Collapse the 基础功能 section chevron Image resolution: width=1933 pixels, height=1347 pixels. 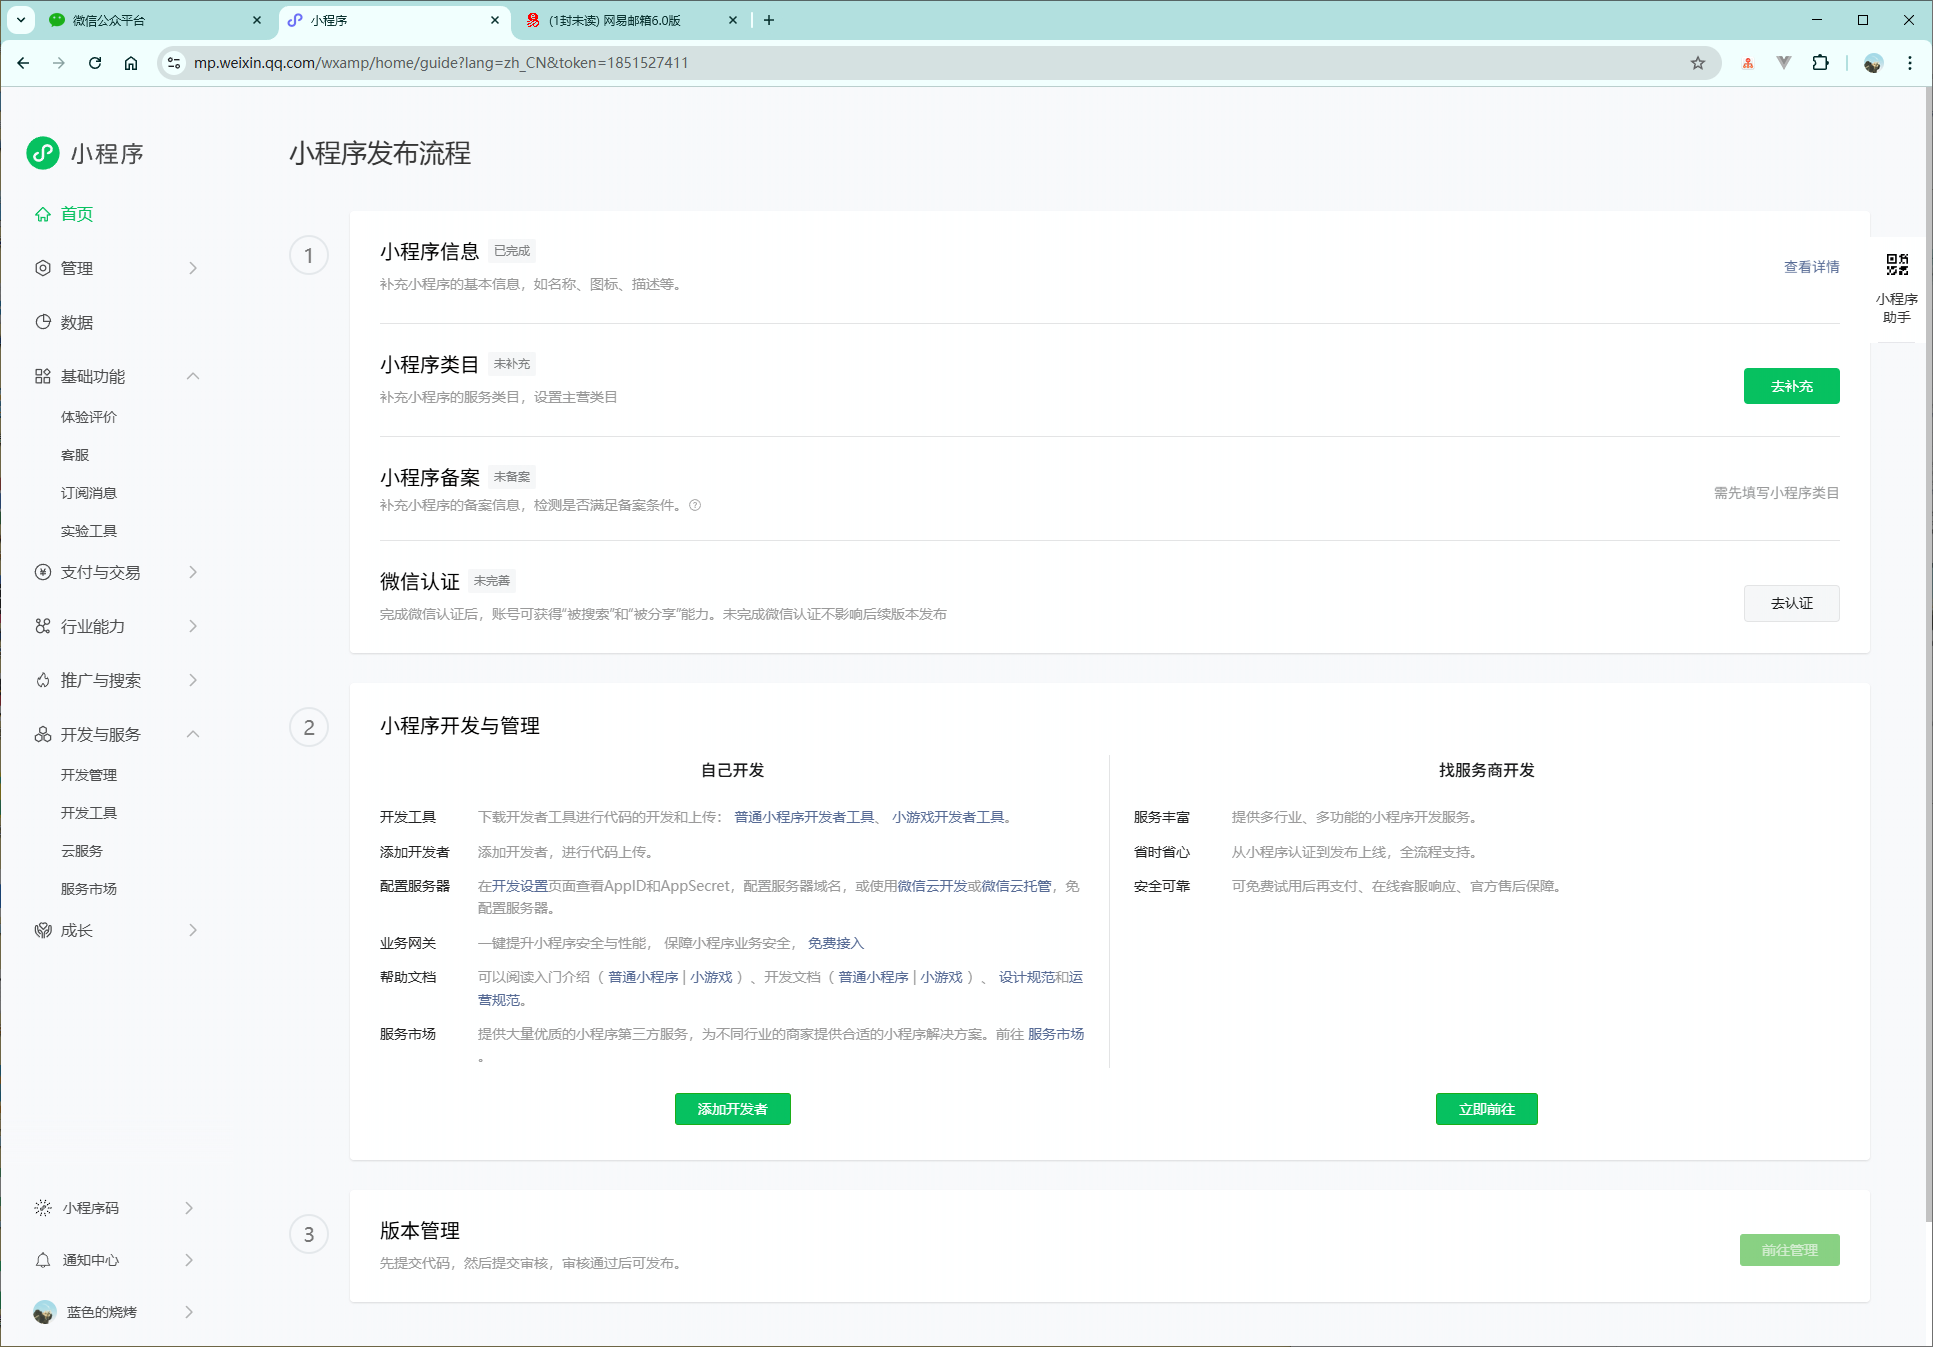193,376
